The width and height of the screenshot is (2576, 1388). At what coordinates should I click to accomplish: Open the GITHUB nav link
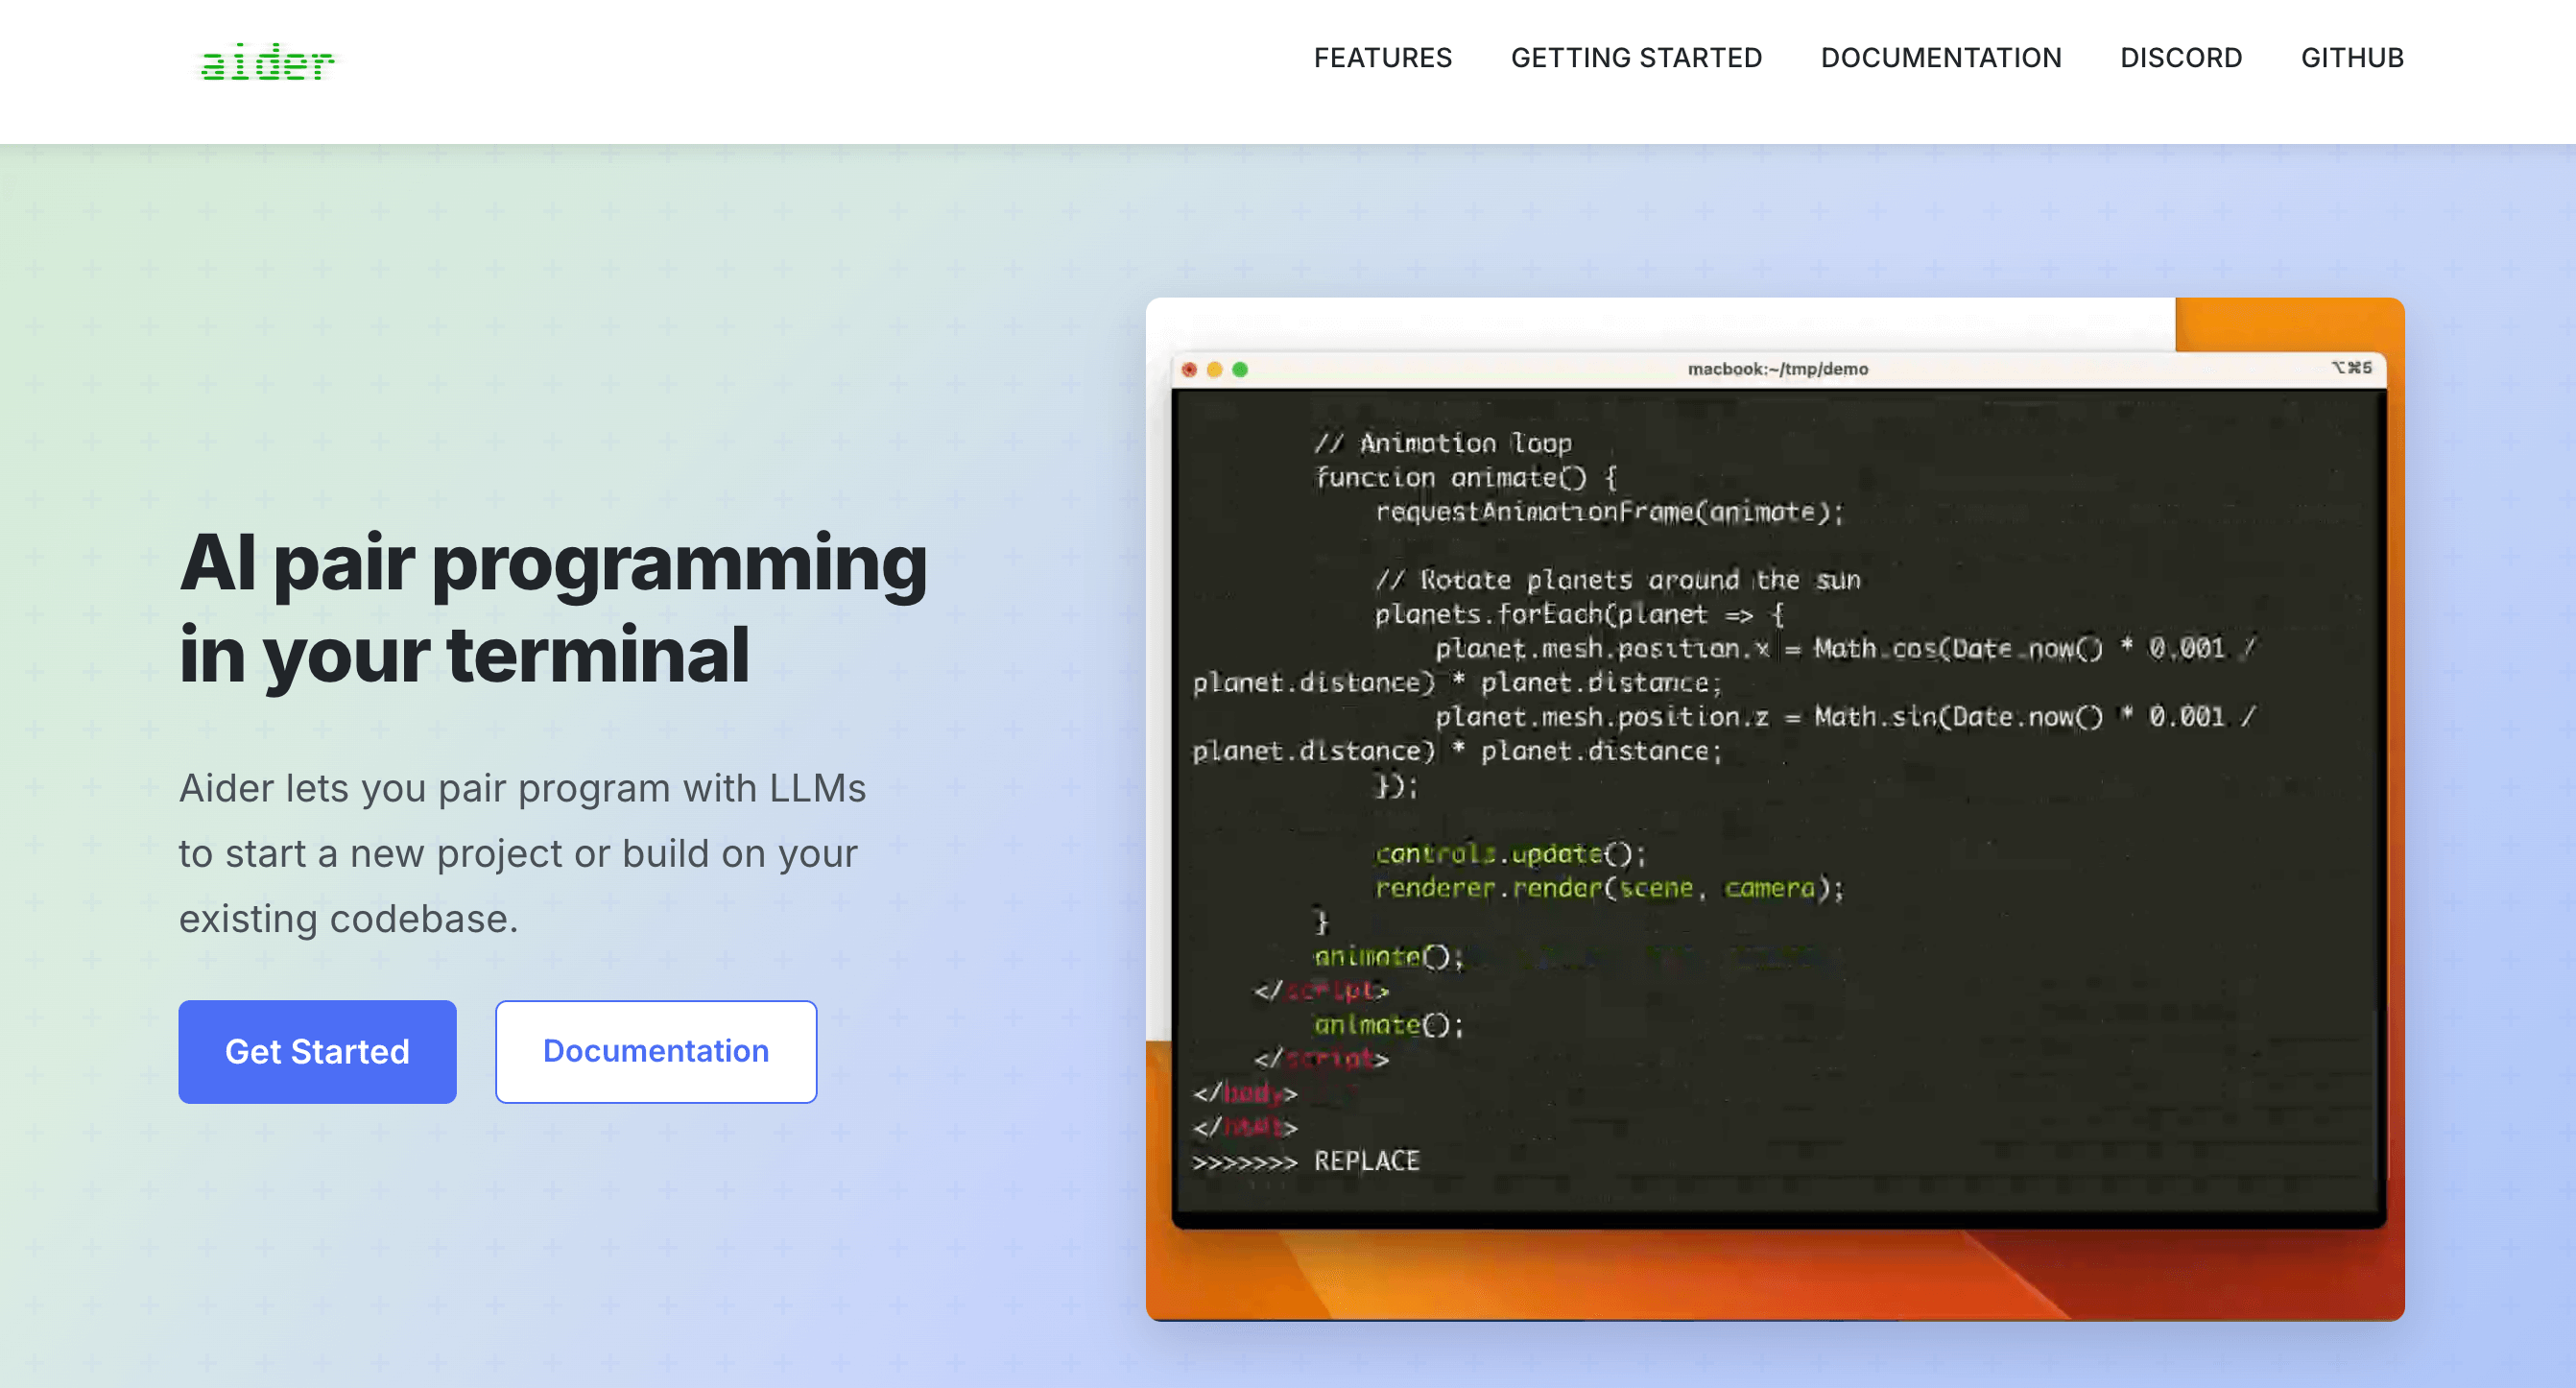click(2352, 58)
